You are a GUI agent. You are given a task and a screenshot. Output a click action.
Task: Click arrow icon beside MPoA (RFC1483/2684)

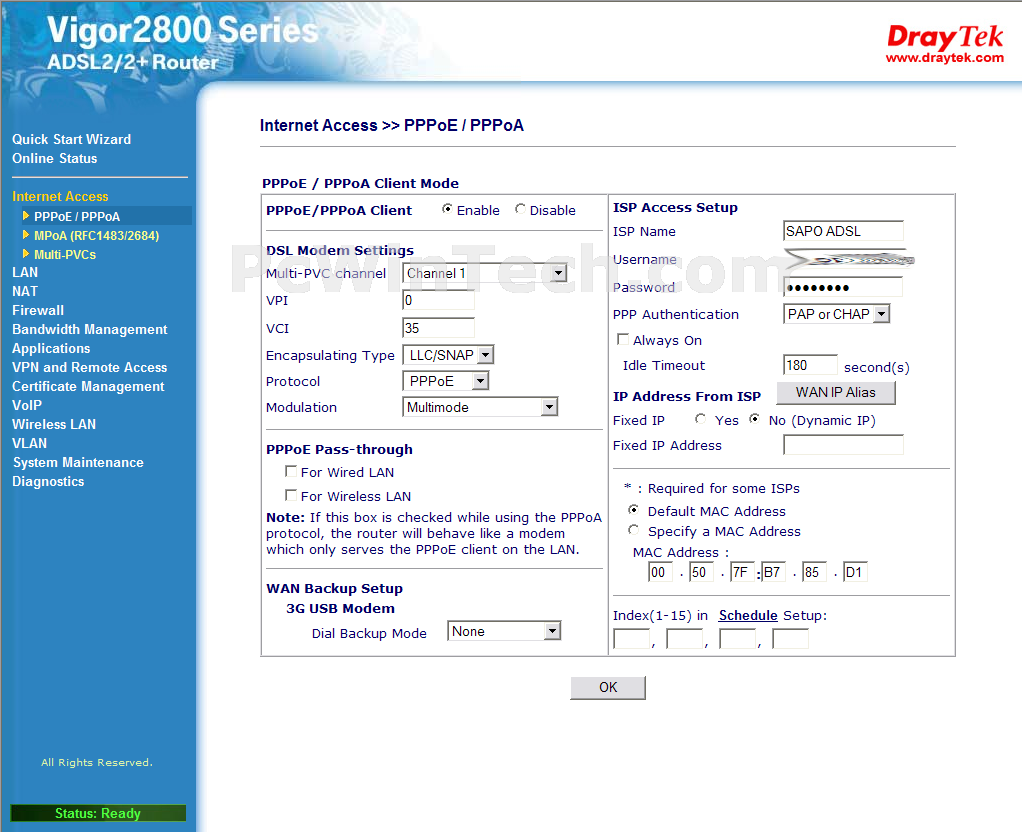26,235
